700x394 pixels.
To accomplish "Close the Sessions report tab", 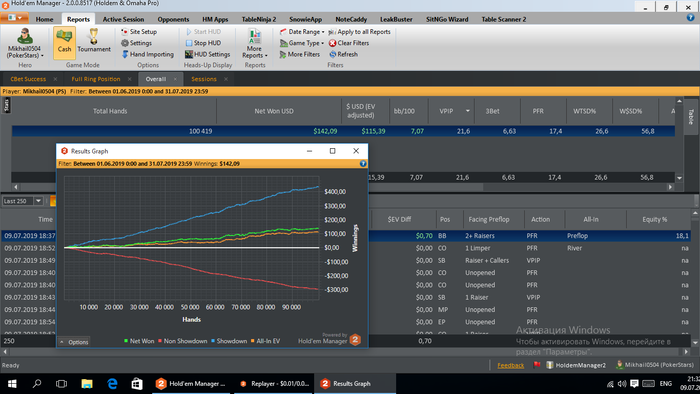I will click(226, 79).
